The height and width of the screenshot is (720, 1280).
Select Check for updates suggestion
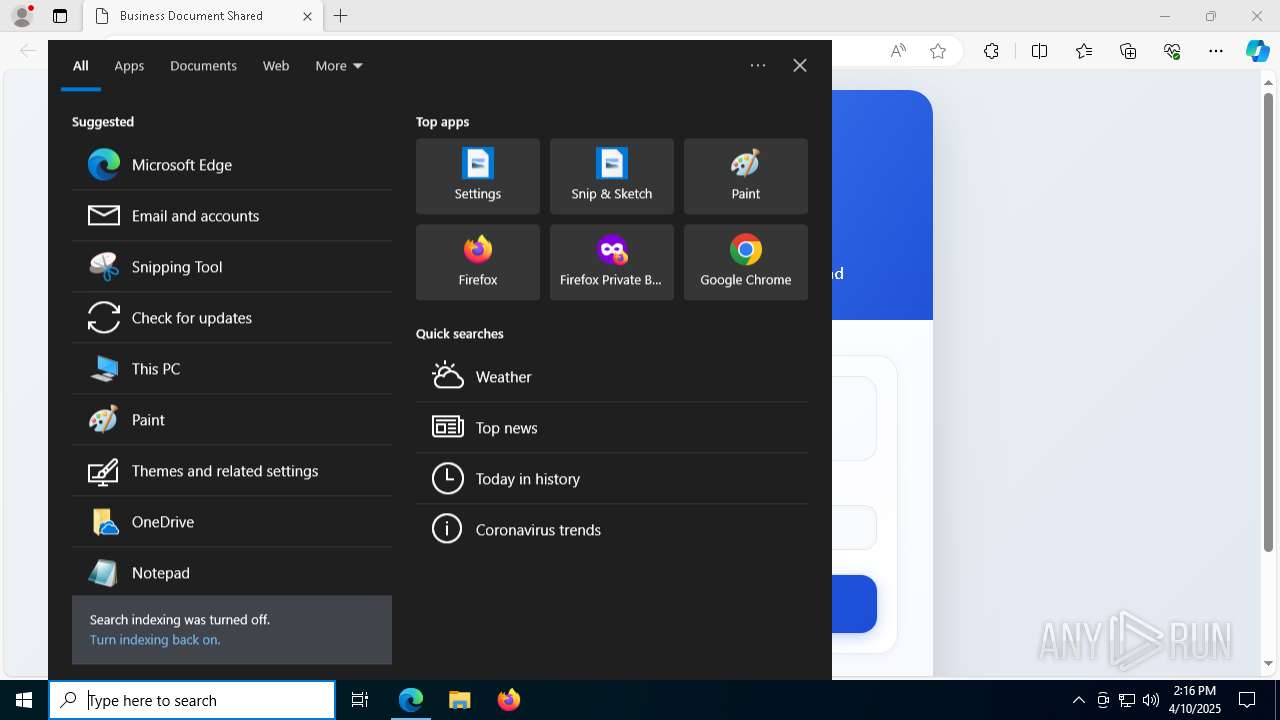pos(232,317)
